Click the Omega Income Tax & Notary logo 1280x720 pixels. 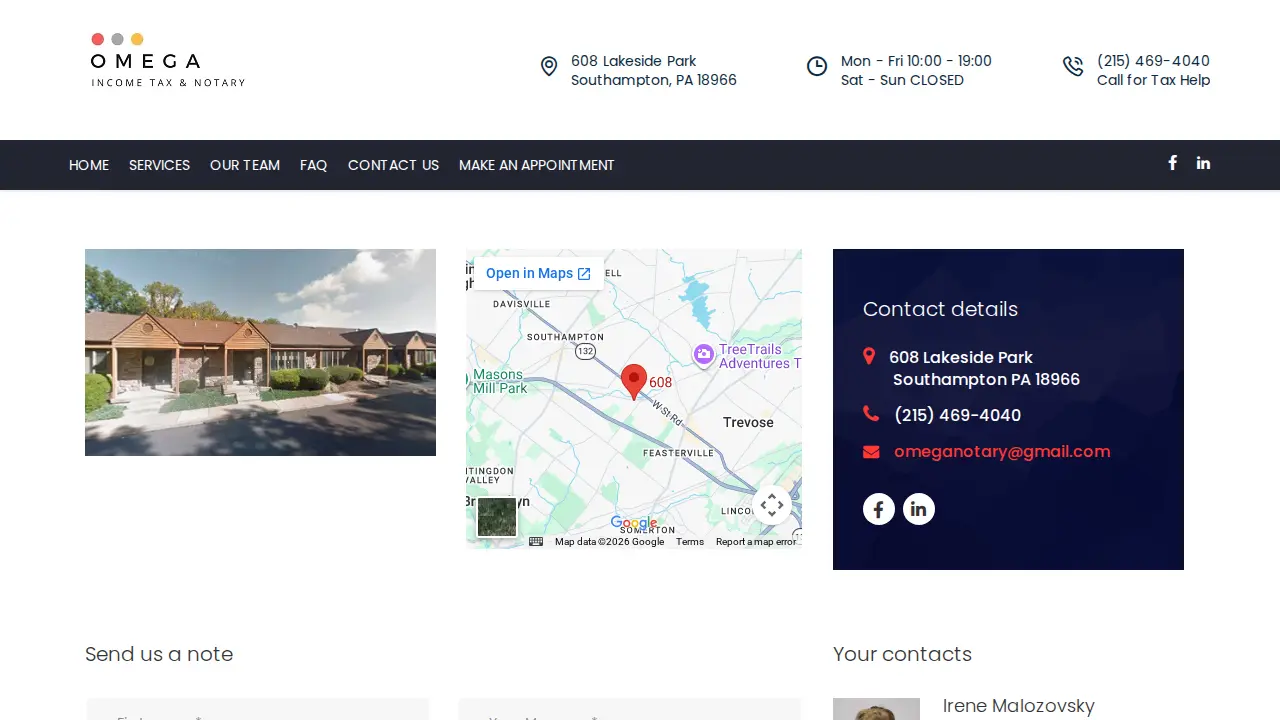(168, 60)
